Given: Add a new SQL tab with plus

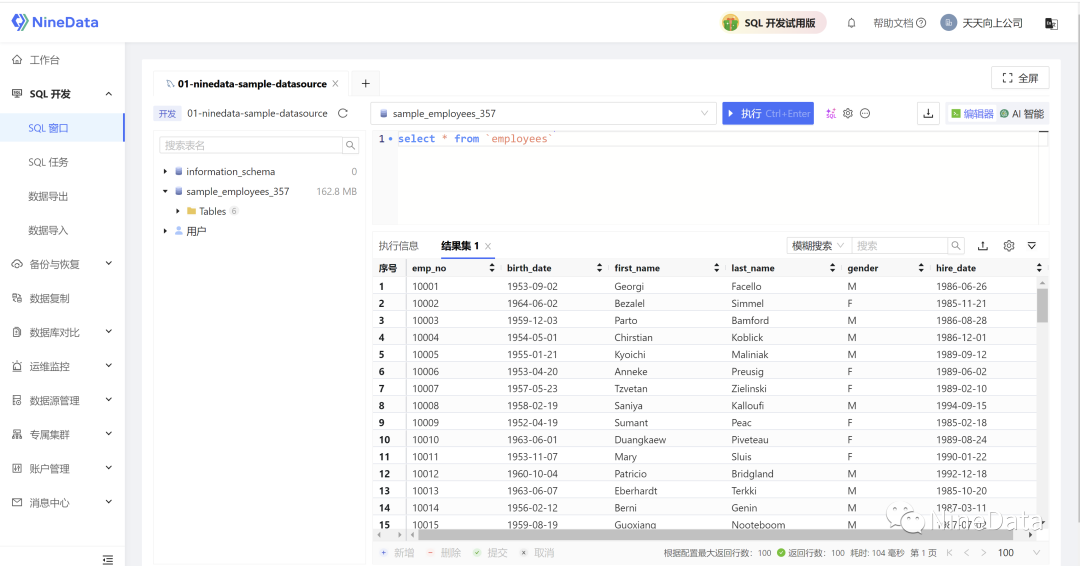Looking at the screenshot, I should pyautogui.click(x=366, y=83).
